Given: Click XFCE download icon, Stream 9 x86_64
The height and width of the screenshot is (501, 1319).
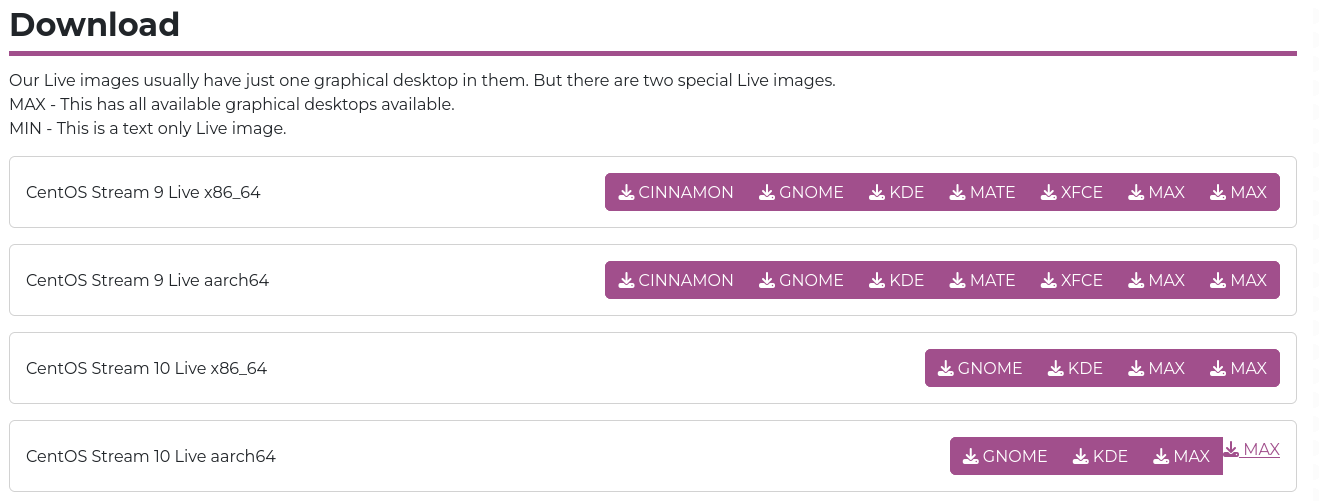Looking at the screenshot, I should (1049, 192).
